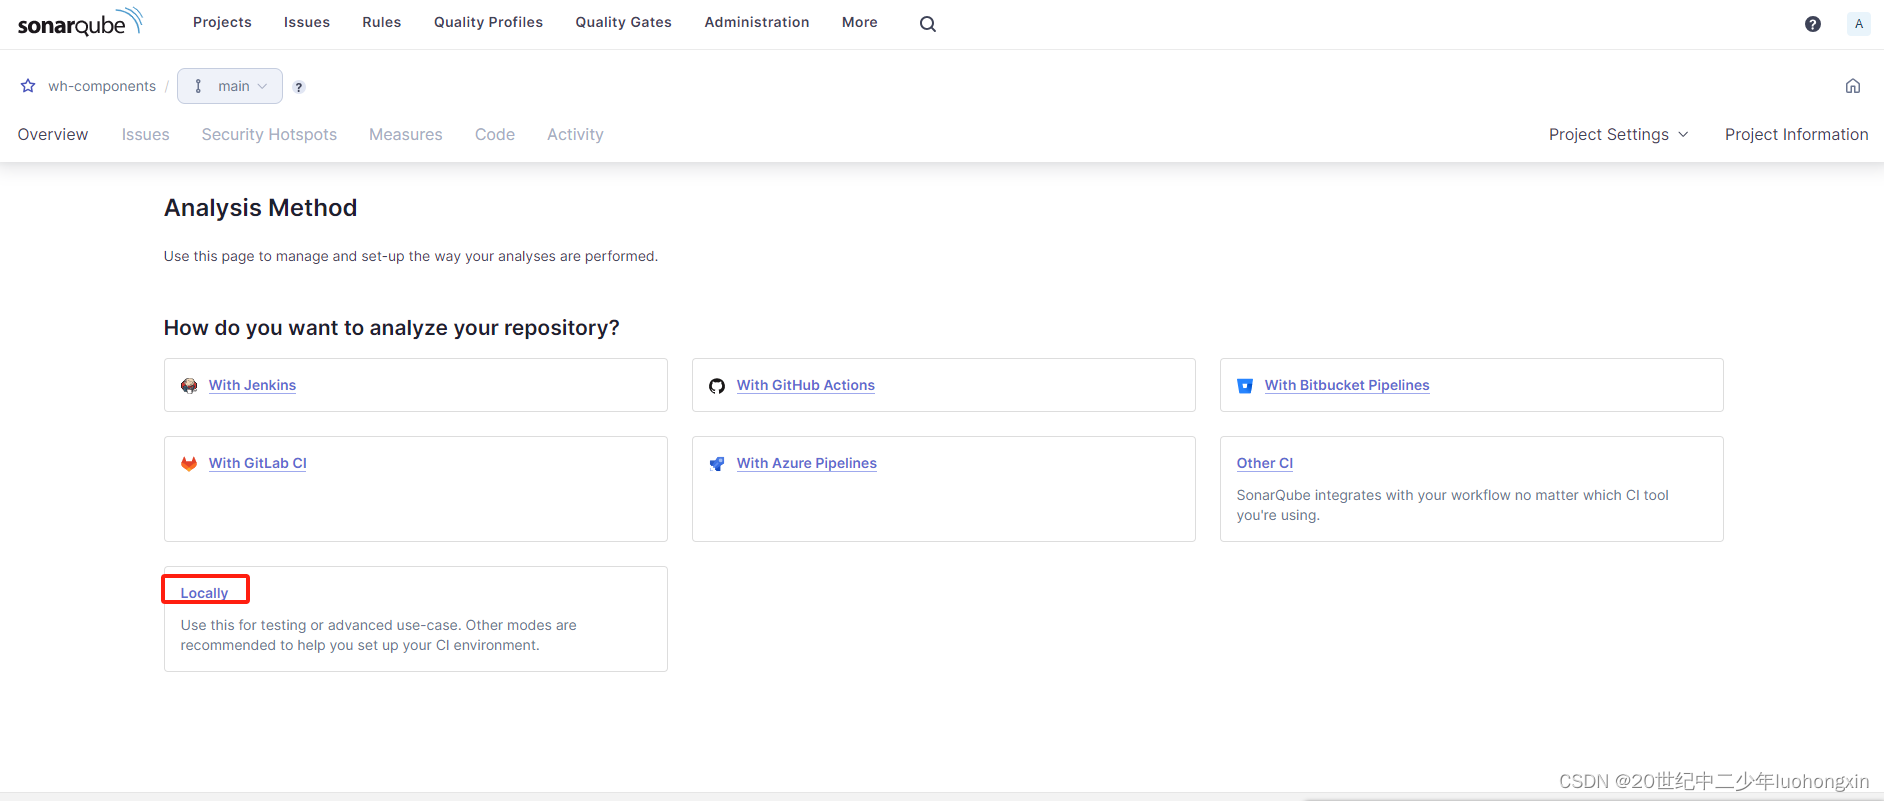The height and width of the screenshot is (801, 1884).
Task: Click the Azure Pipelines icon
Action: pyautogui.click(x=717, y=464)
